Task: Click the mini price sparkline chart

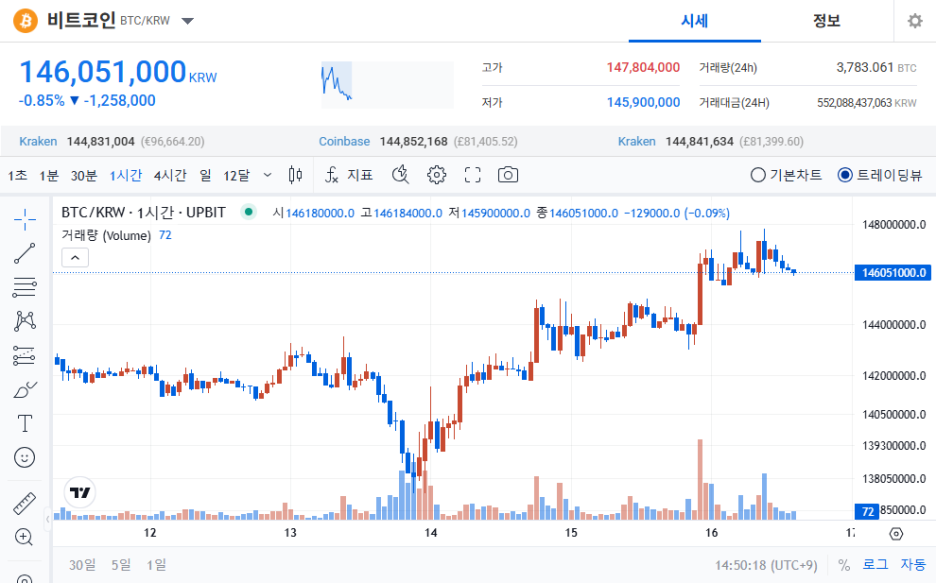Action: (387, 85)
